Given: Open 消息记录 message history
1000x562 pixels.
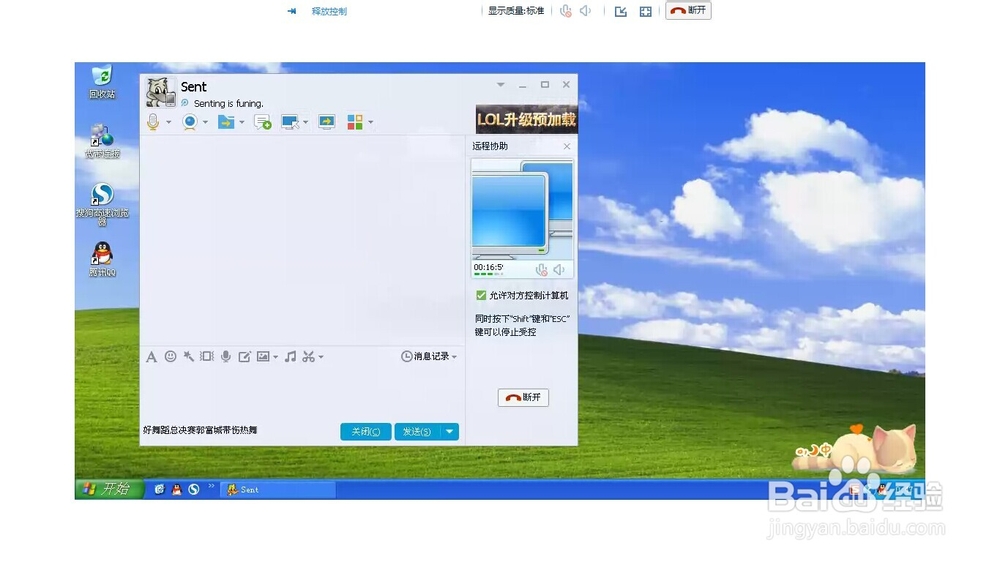Looking at the screenshot, I should point(429,357).
